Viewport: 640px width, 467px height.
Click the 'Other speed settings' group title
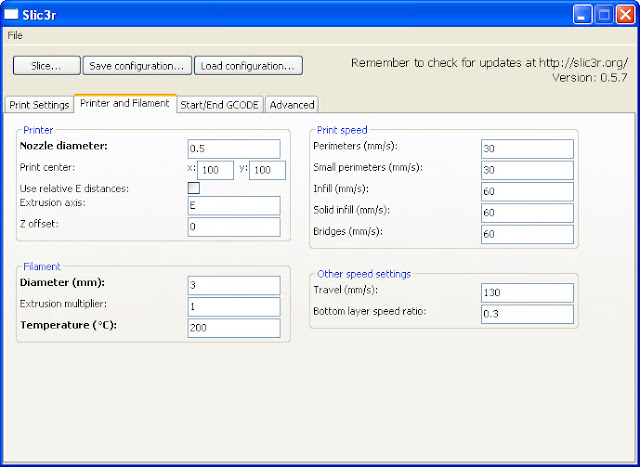(x=364, y=274)
